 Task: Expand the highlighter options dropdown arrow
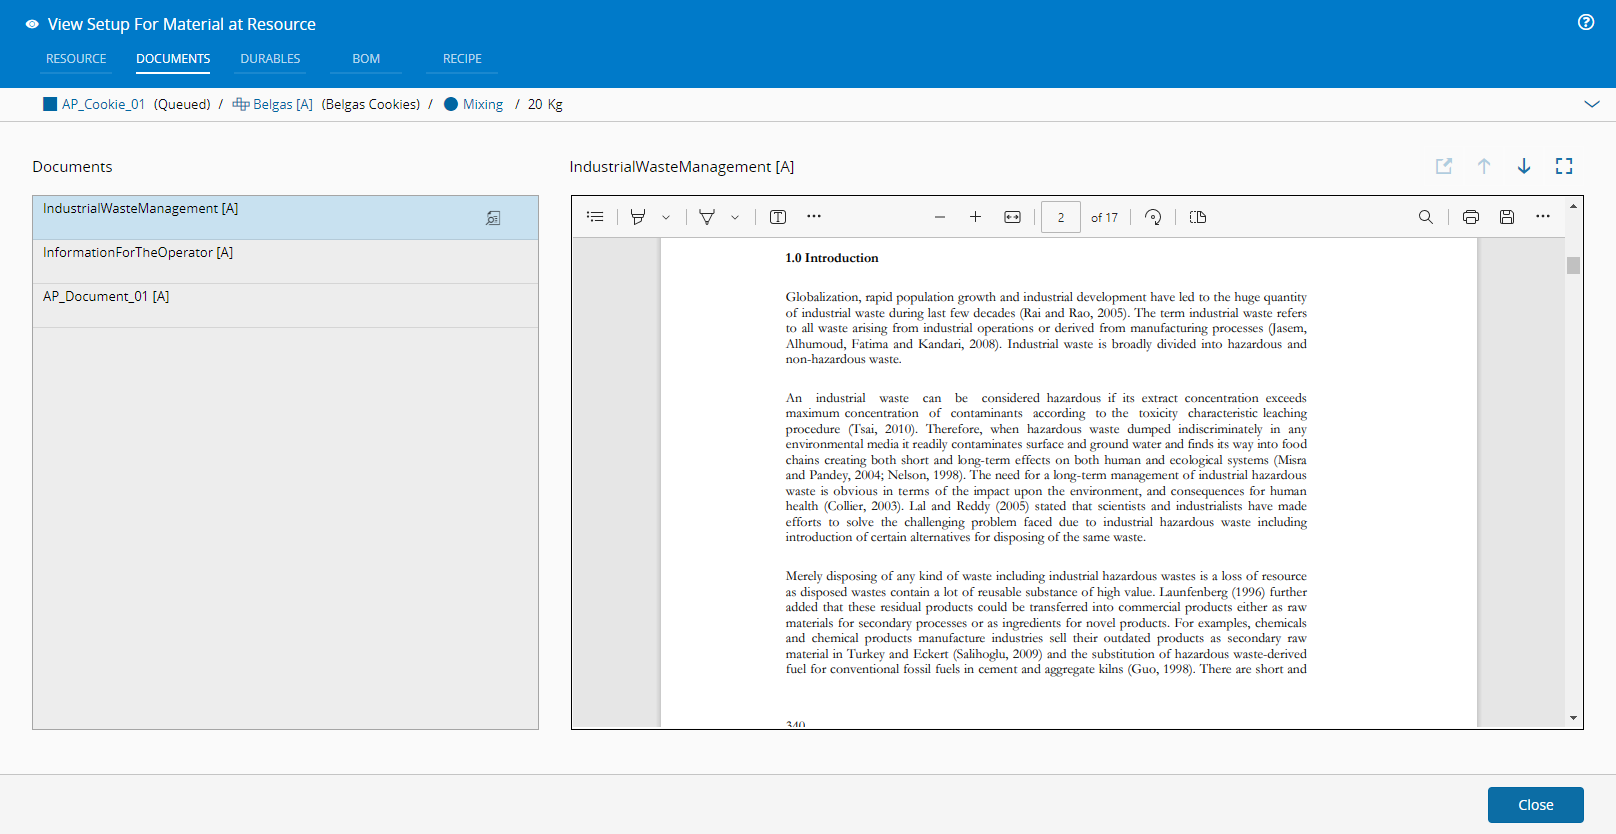[x=666, y=218]
